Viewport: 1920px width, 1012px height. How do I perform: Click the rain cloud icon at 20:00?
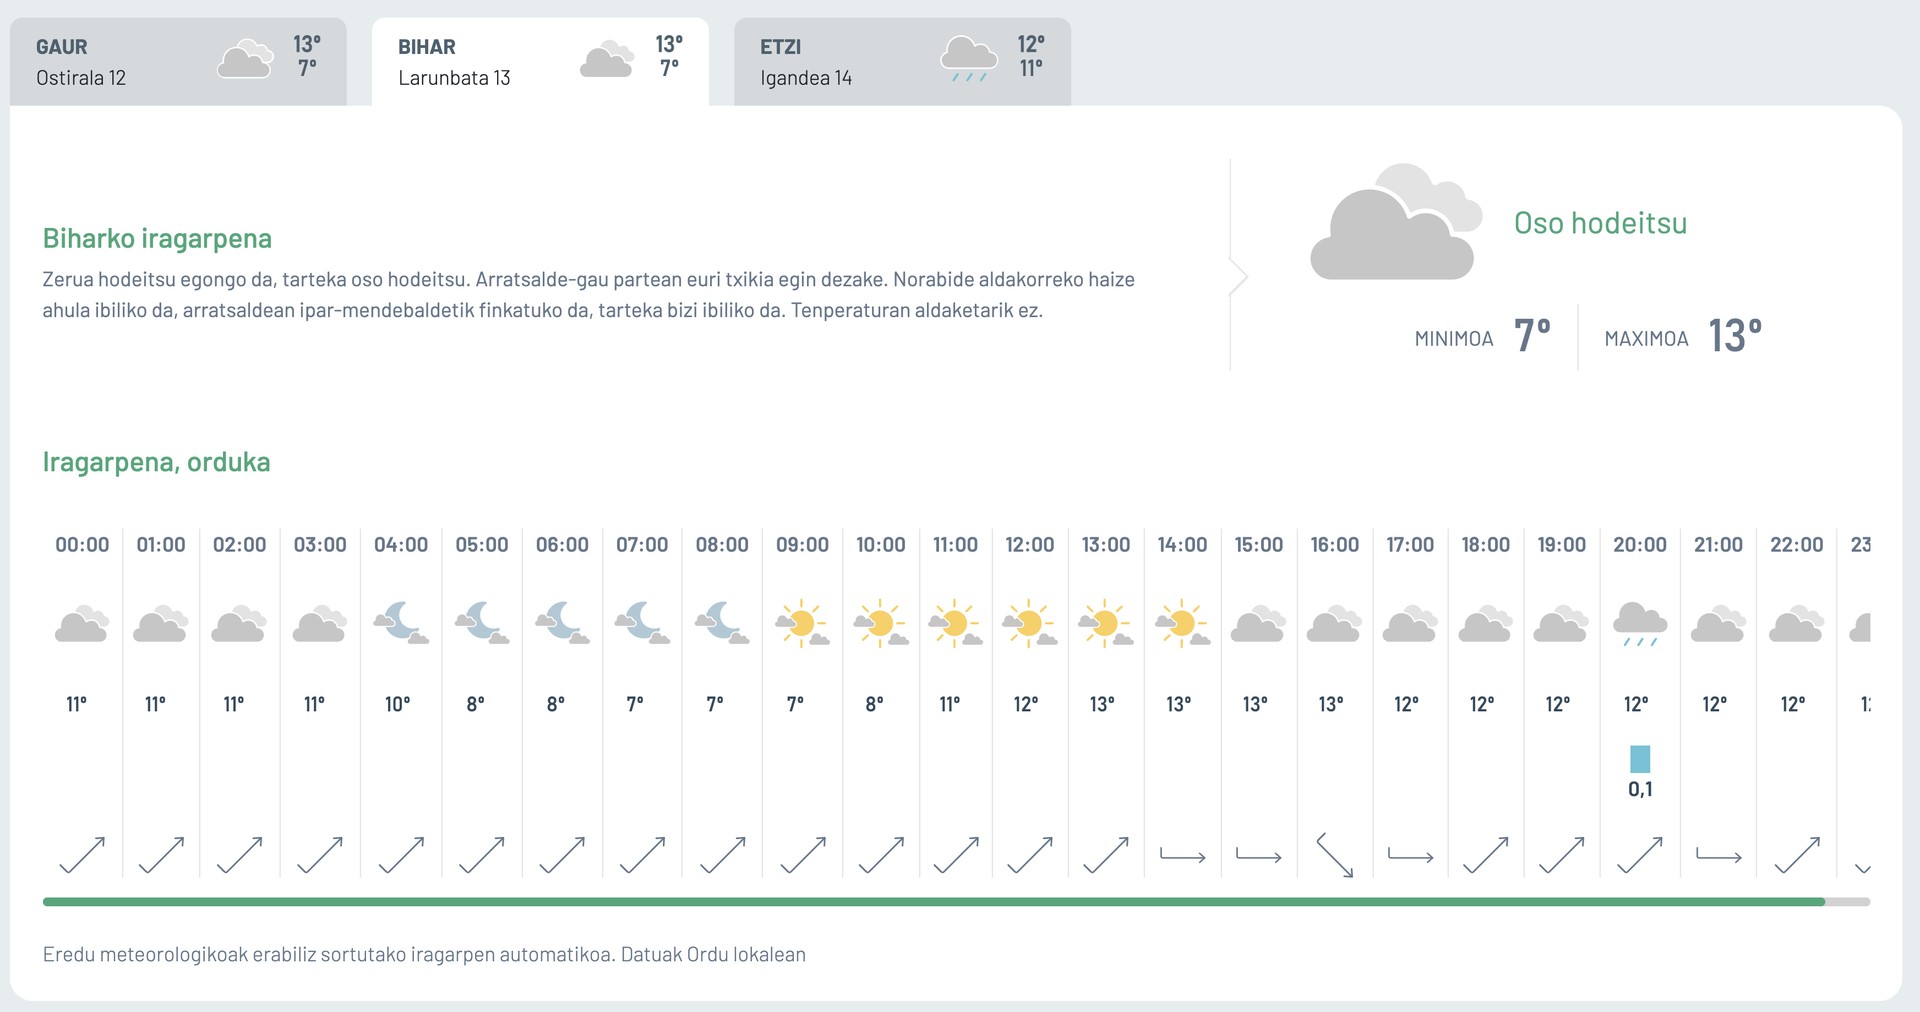click(1640, 625)
